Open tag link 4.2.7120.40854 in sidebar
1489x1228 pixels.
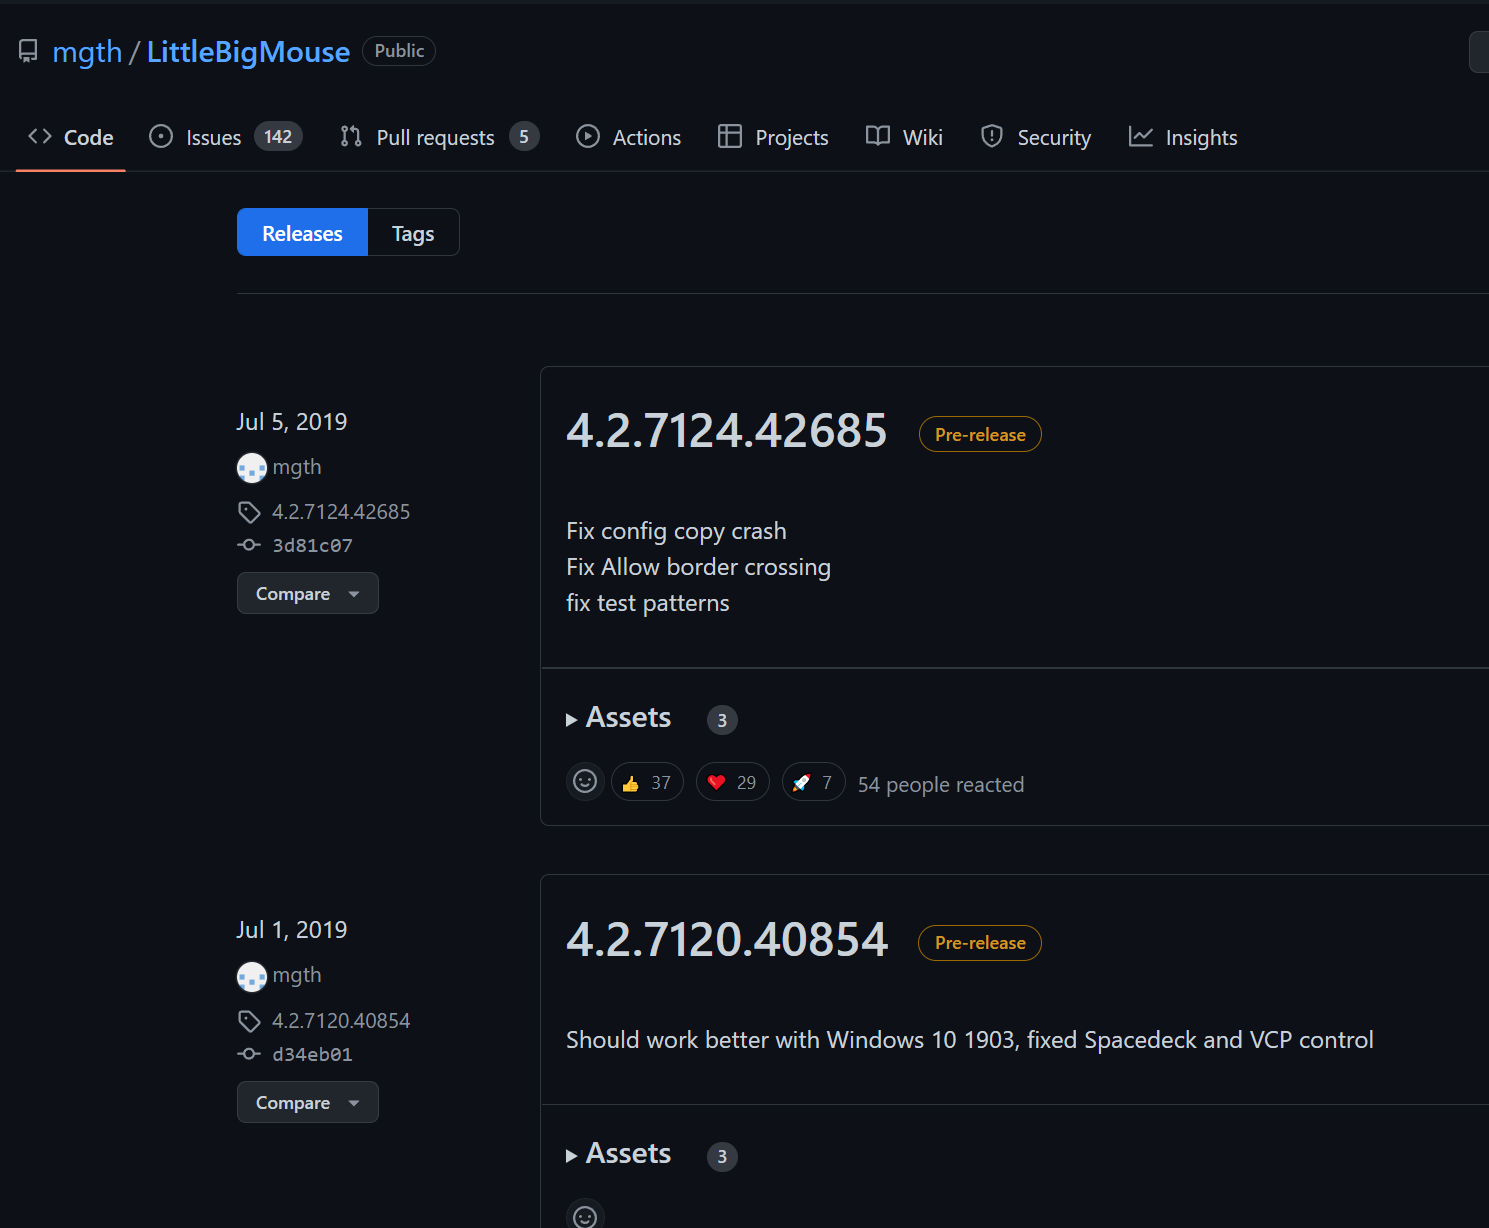coord(341,1020)
